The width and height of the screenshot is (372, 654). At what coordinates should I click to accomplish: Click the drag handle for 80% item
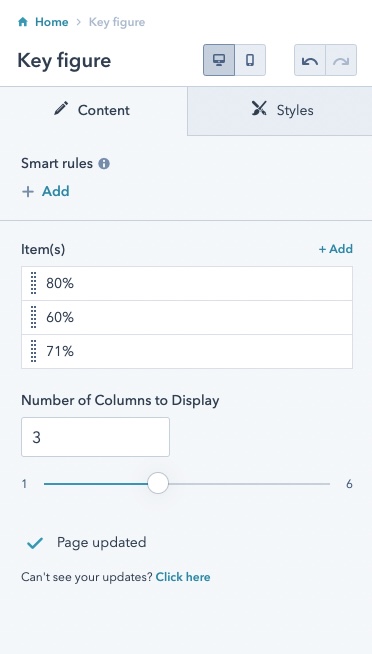[x=34, y=283]
